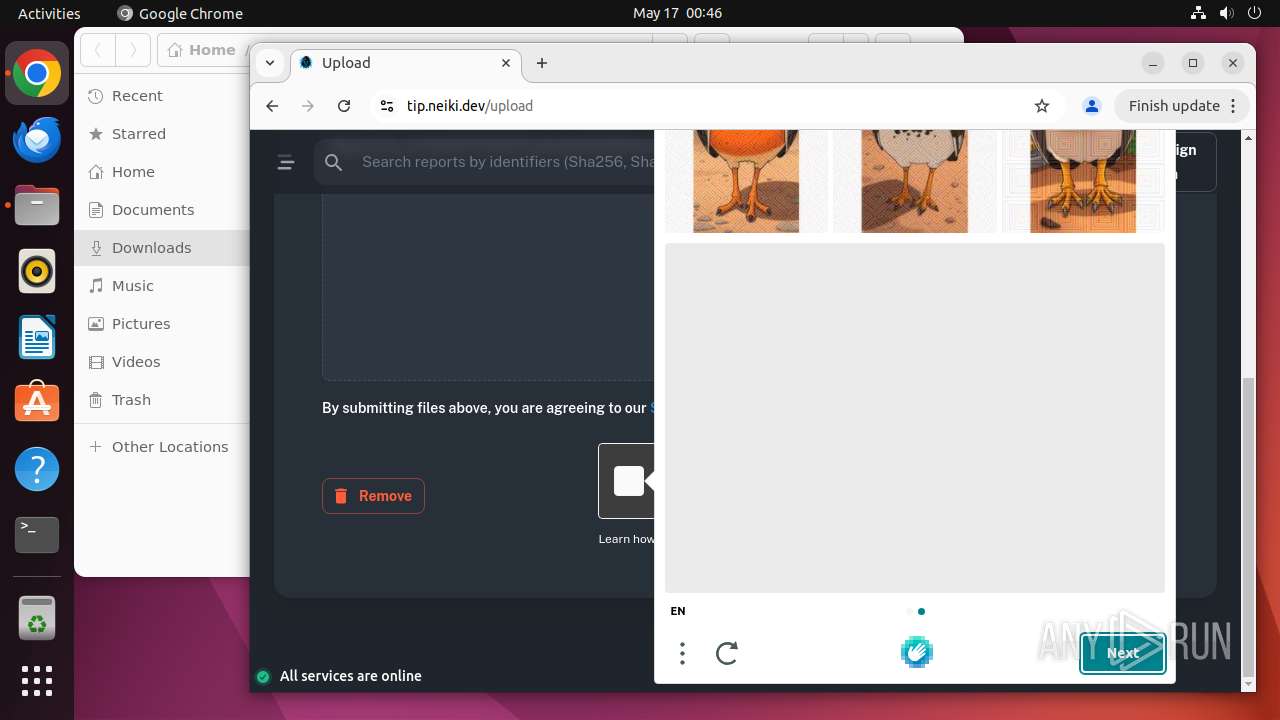The width and height of the screenshot is (1280, 720).
Task: Click Activities in the top bar
Action: pyautogui.click(x=49, y=13)
